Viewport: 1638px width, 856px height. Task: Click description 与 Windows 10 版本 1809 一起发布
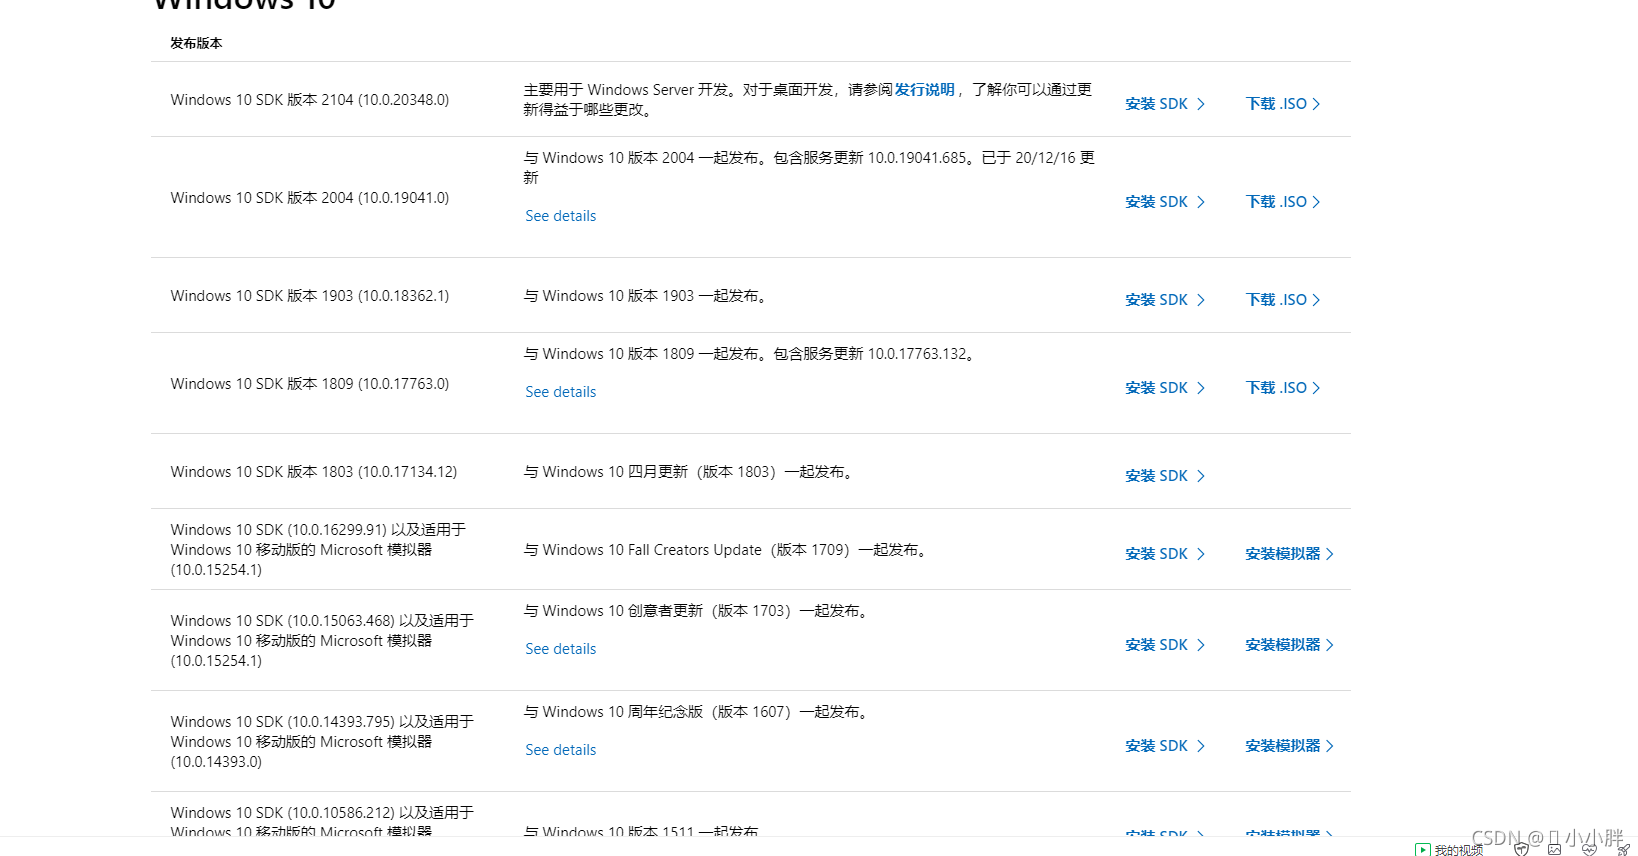[x=750, y=354]
